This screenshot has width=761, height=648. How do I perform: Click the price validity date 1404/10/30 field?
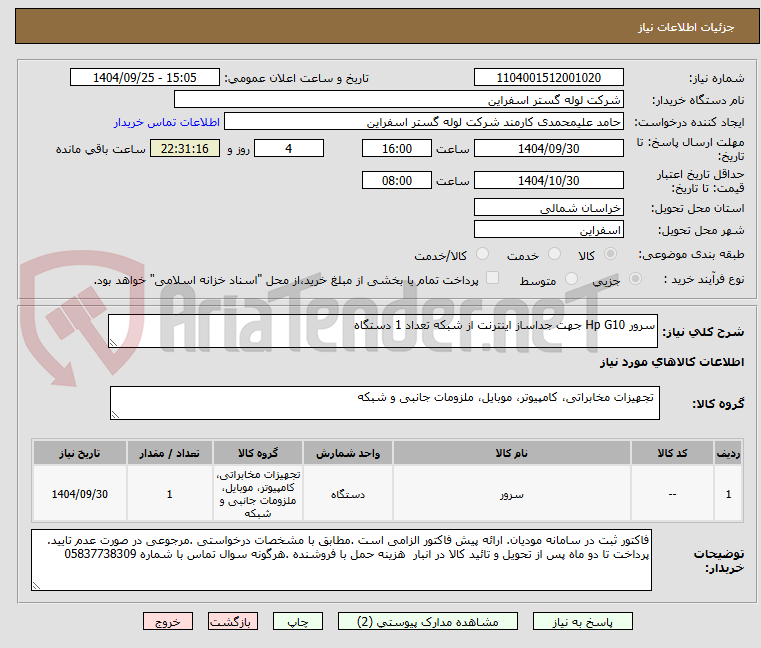(548, 181)
